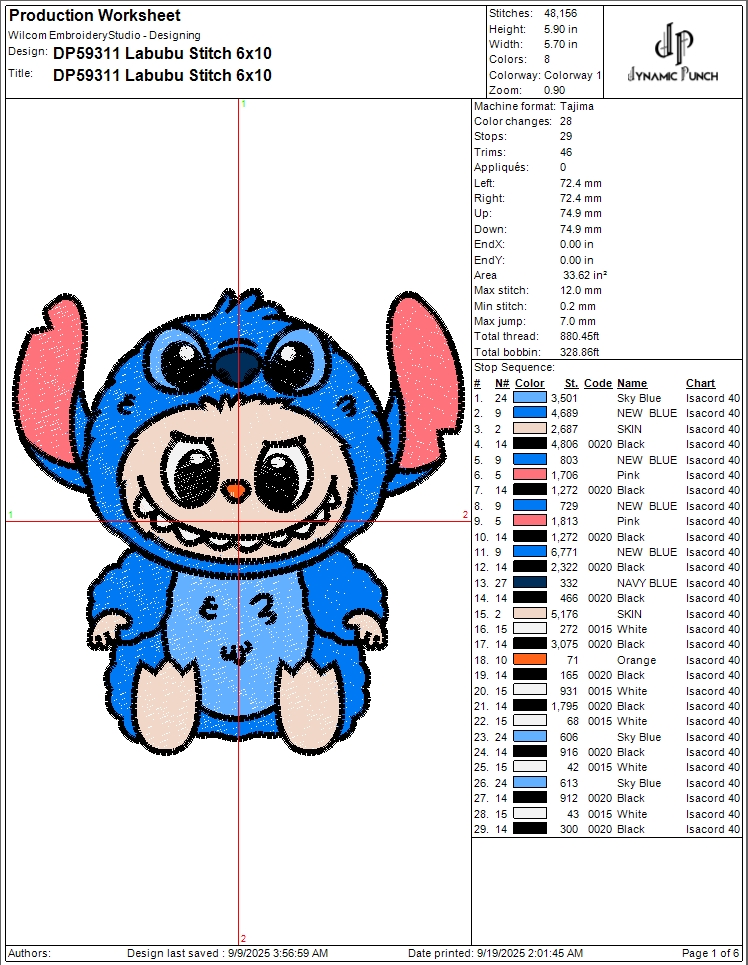The width and height of the screenshot is (748, 965).
Task: Click the Color changes value 28
Action: (566, 121)
